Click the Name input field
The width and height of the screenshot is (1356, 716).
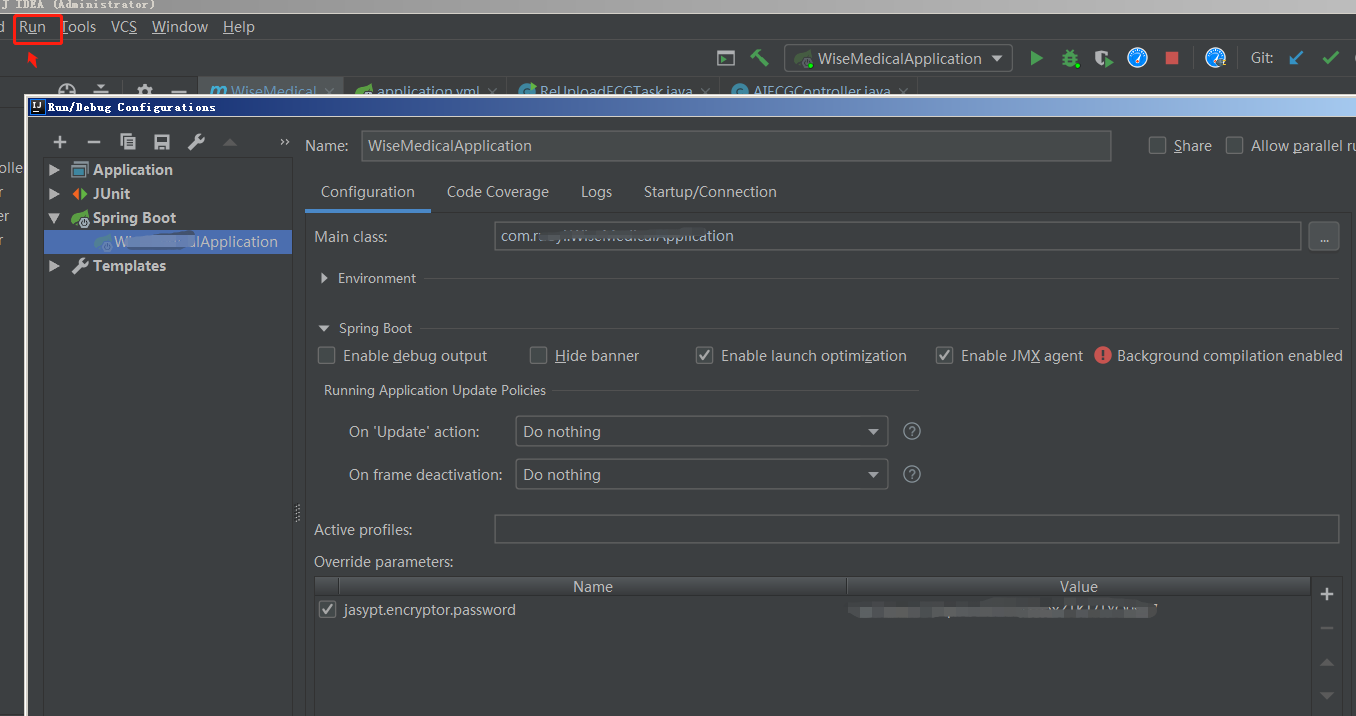[736, 145]
